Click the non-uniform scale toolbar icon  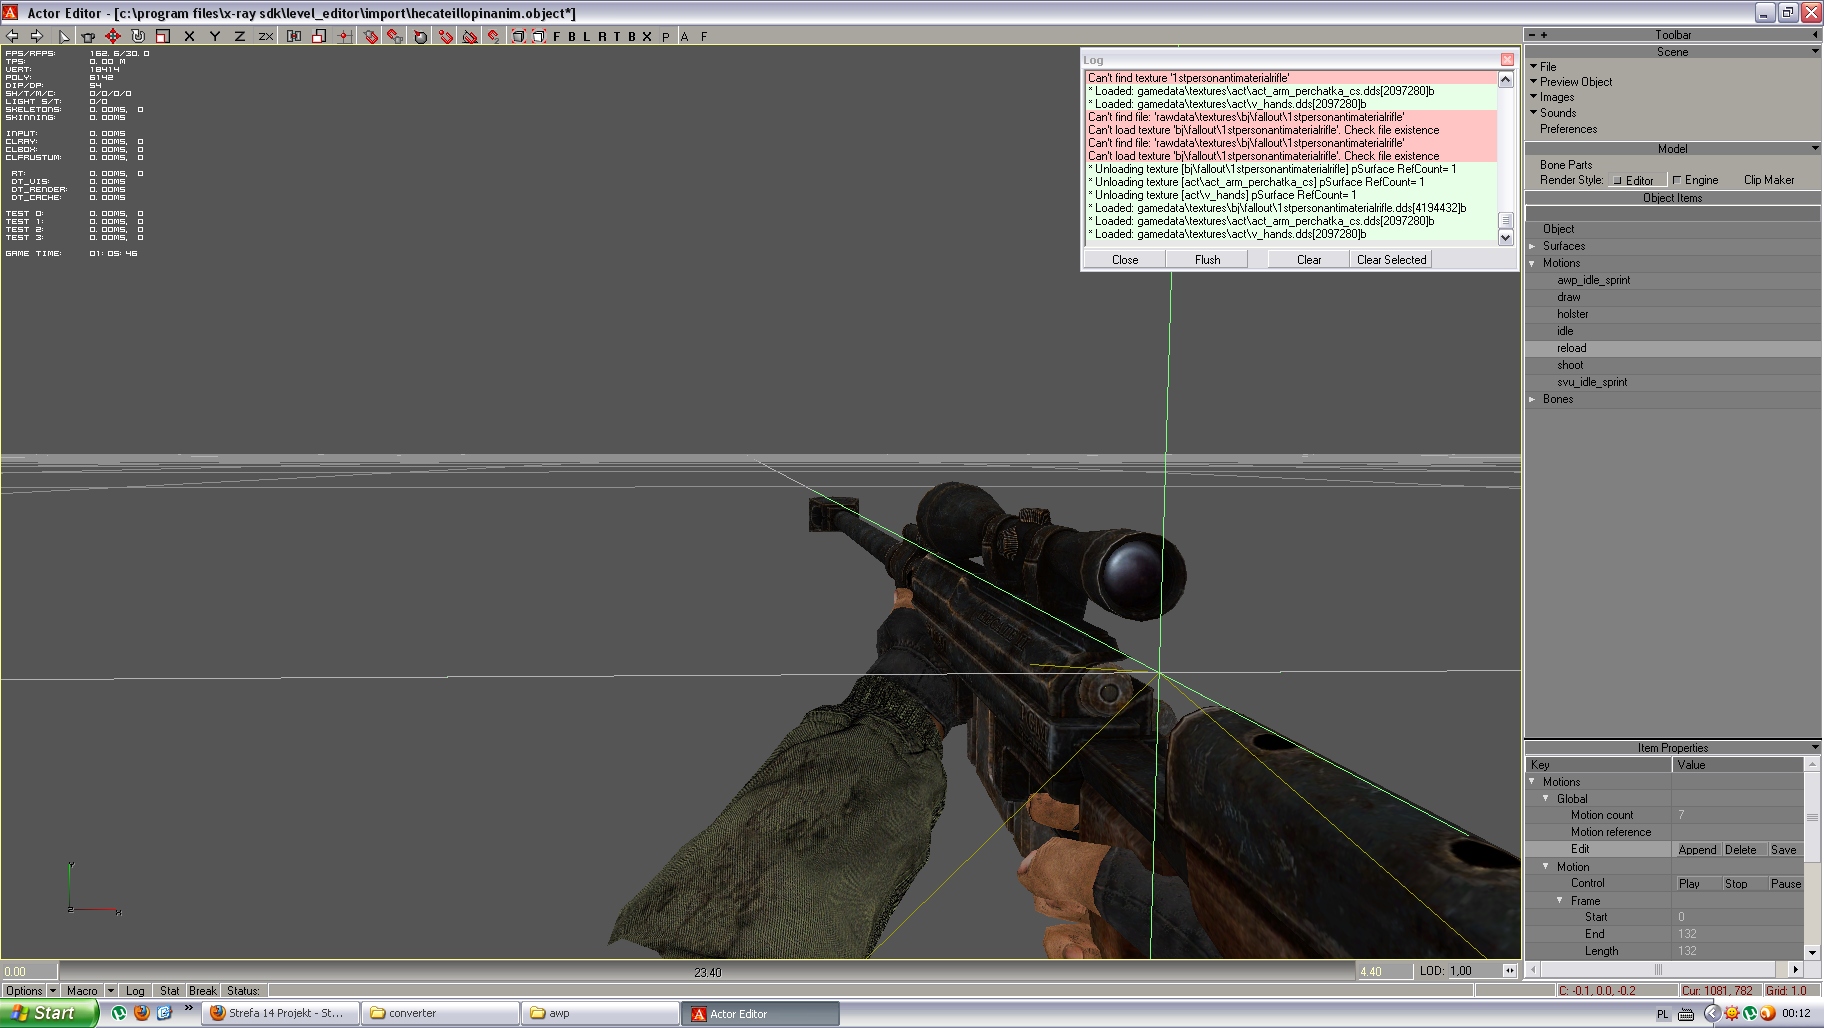[294, 36]
